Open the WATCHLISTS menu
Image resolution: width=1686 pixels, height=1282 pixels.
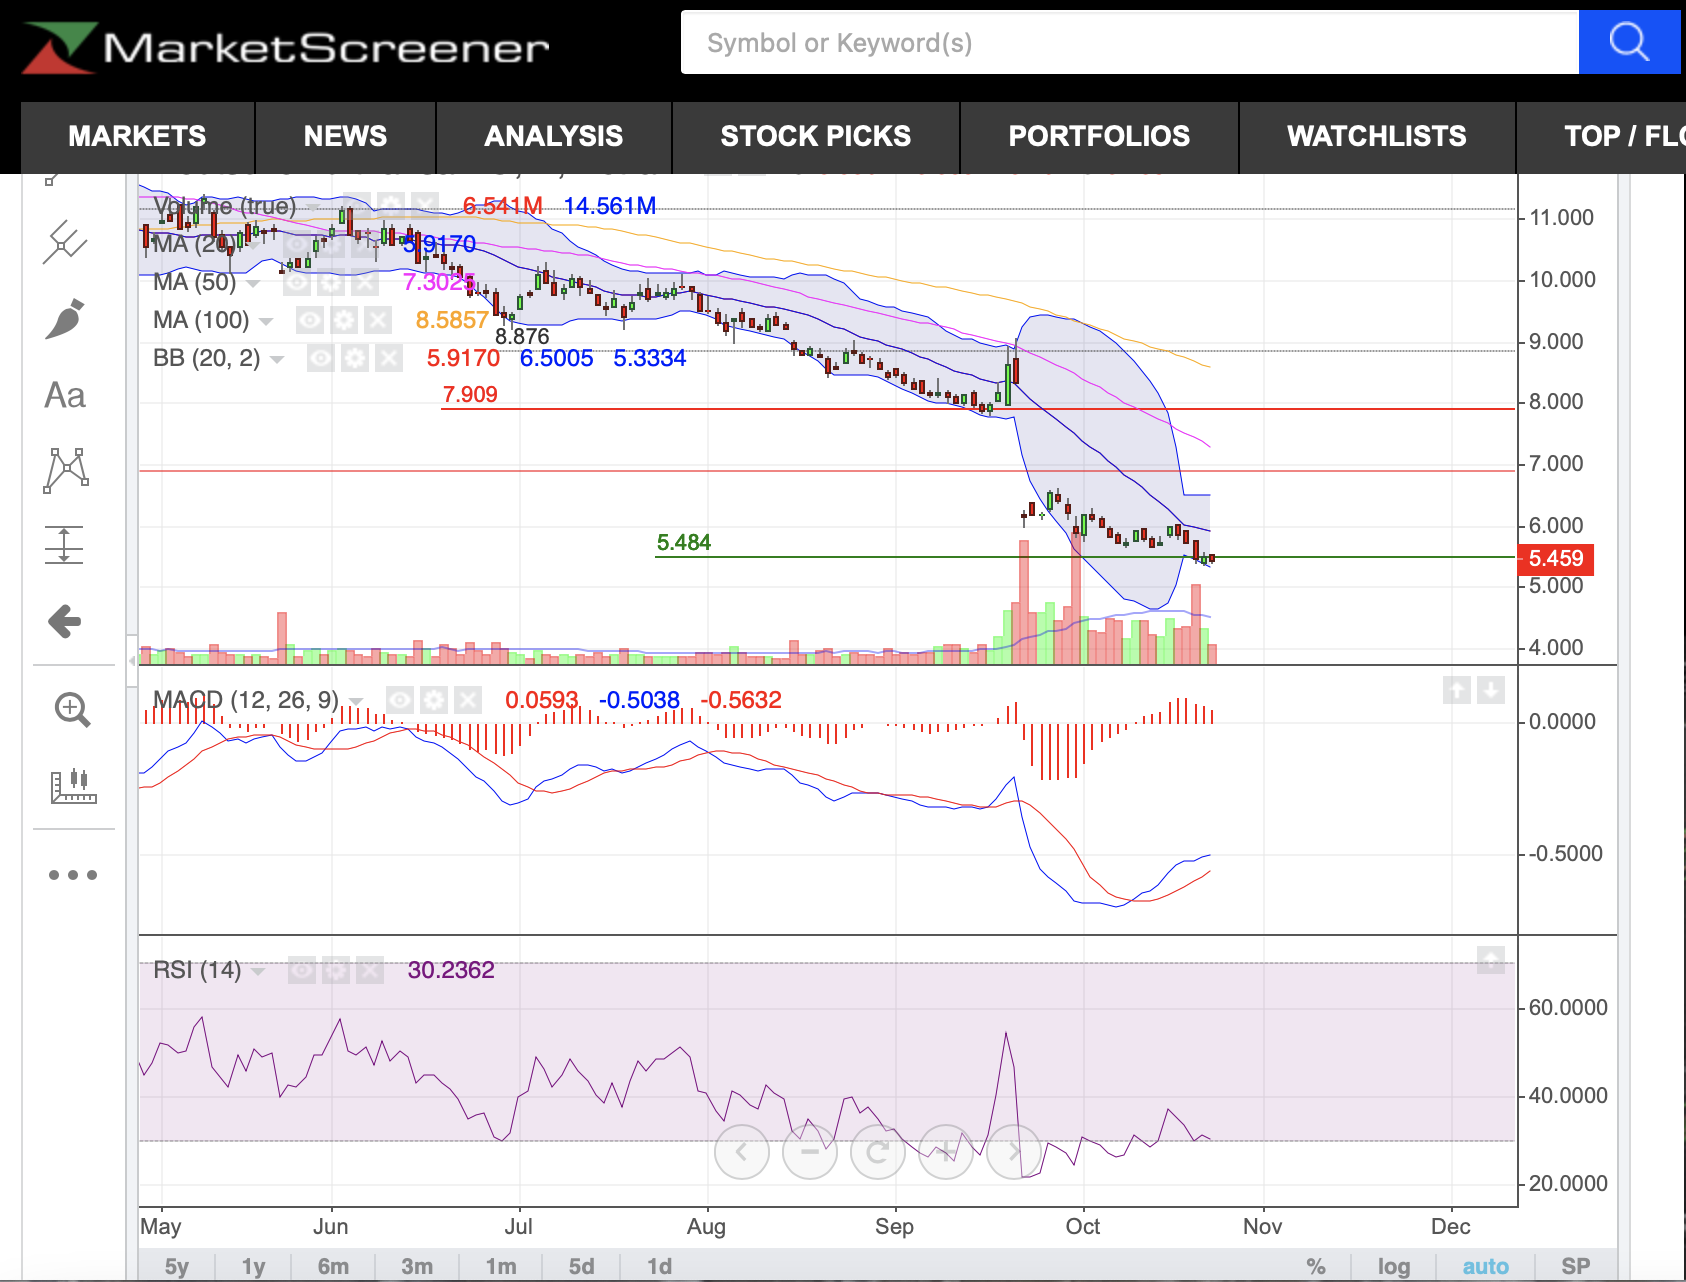click(x=1377, y=136)
